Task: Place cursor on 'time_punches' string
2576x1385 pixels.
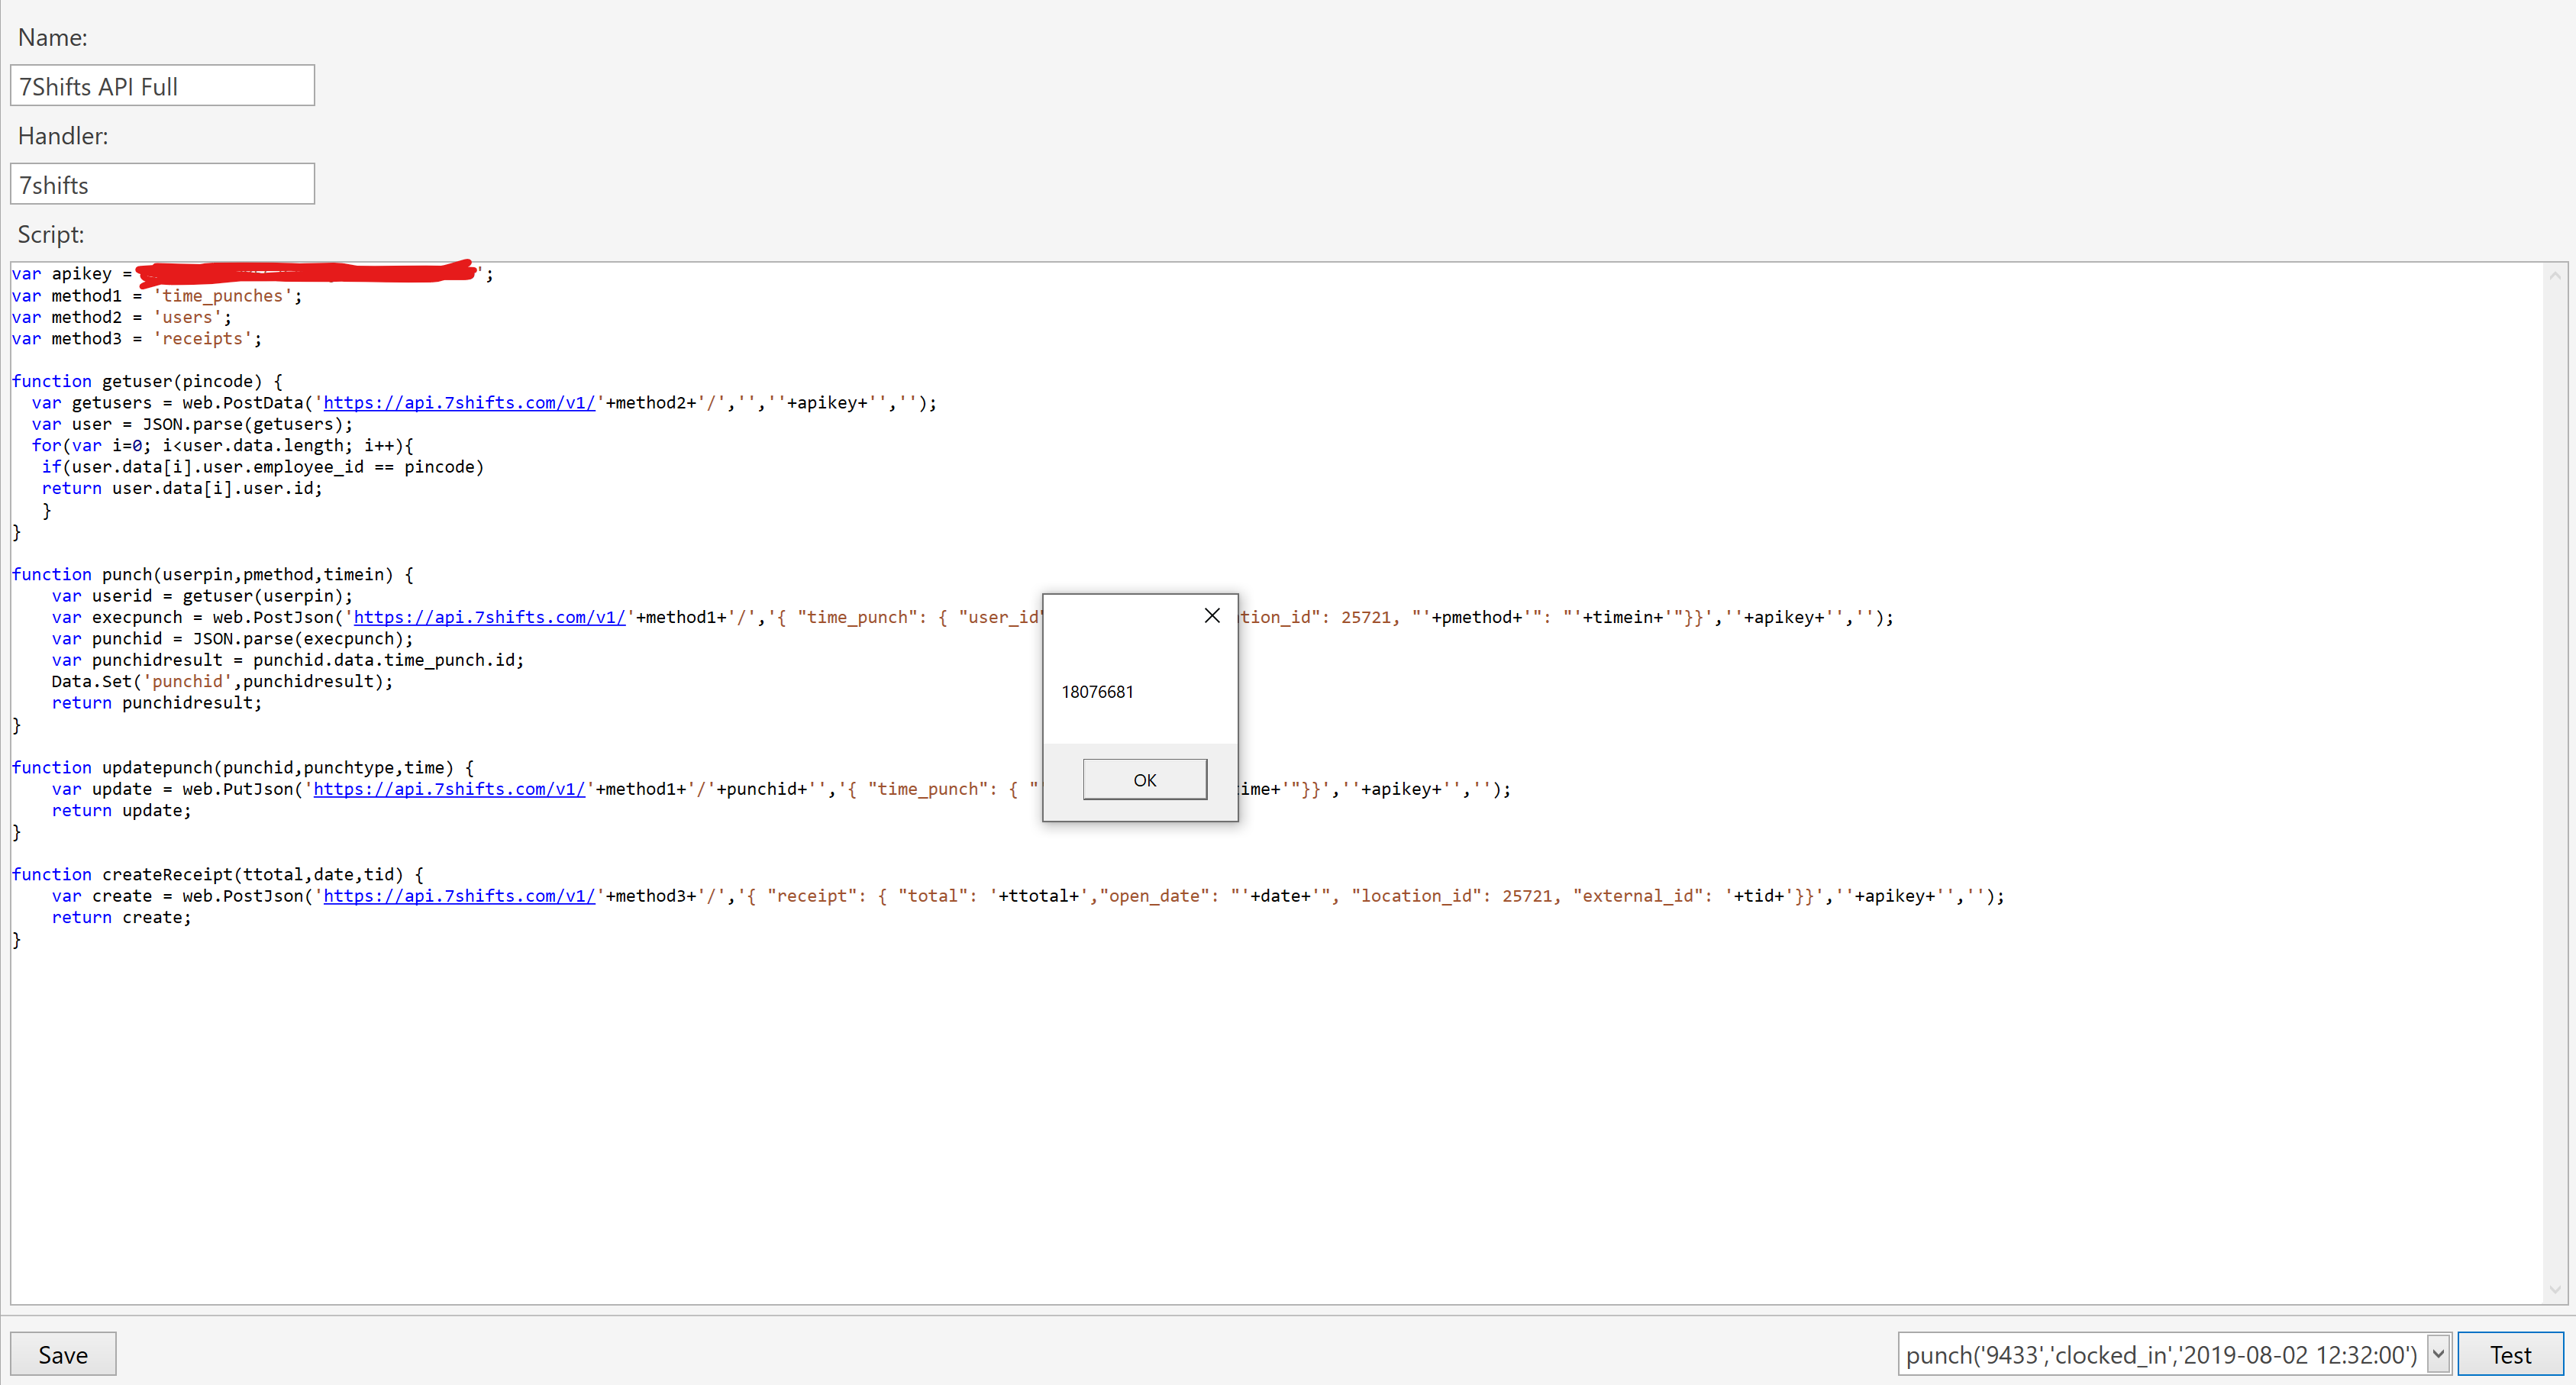Action: [222, 295]
